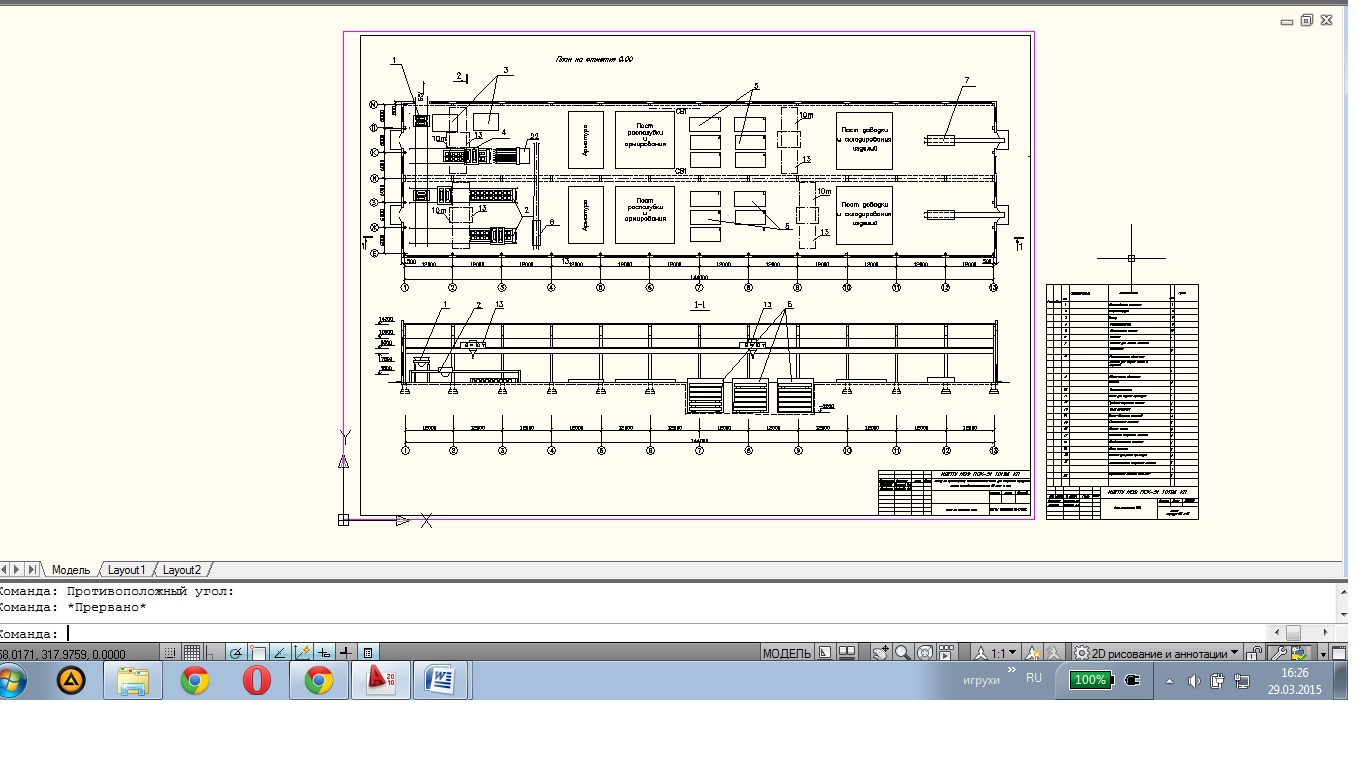Screen dimensions: 1366x768
Task: Click the RU language indicator
Action: pos(1034,678)
